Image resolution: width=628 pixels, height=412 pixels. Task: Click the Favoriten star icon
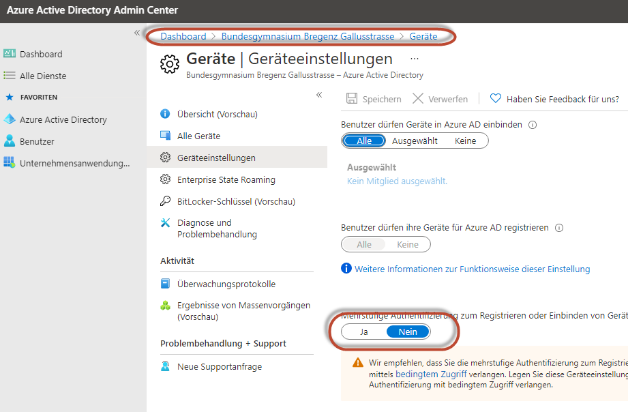click(9, 97)
